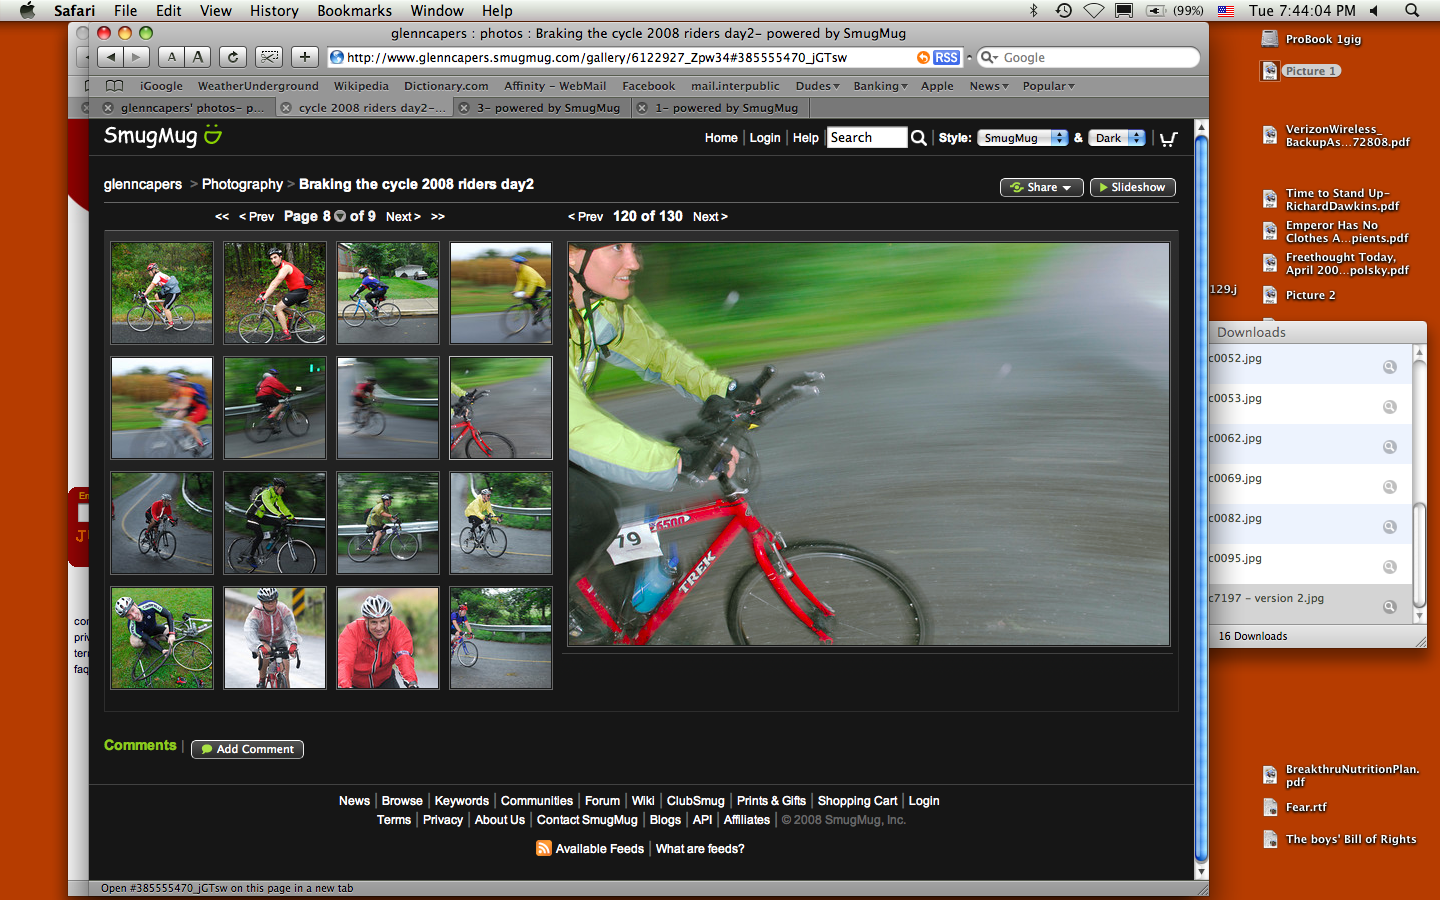Screen dimensions: 1440x900
Task: Click the Bluetooth menu bar icon
Action: 1034,10
